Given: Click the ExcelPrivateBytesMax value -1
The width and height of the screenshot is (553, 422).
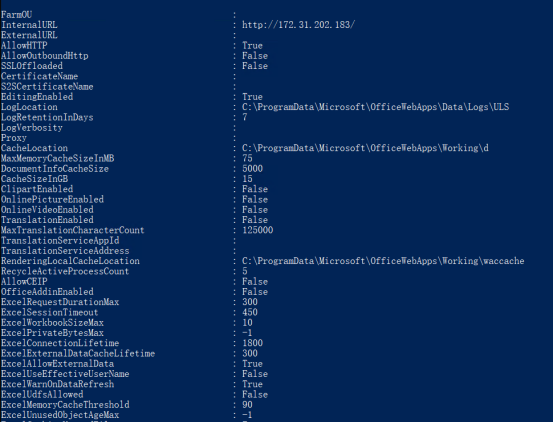Looking at the screenshot, I should click(x=247, y=333).
